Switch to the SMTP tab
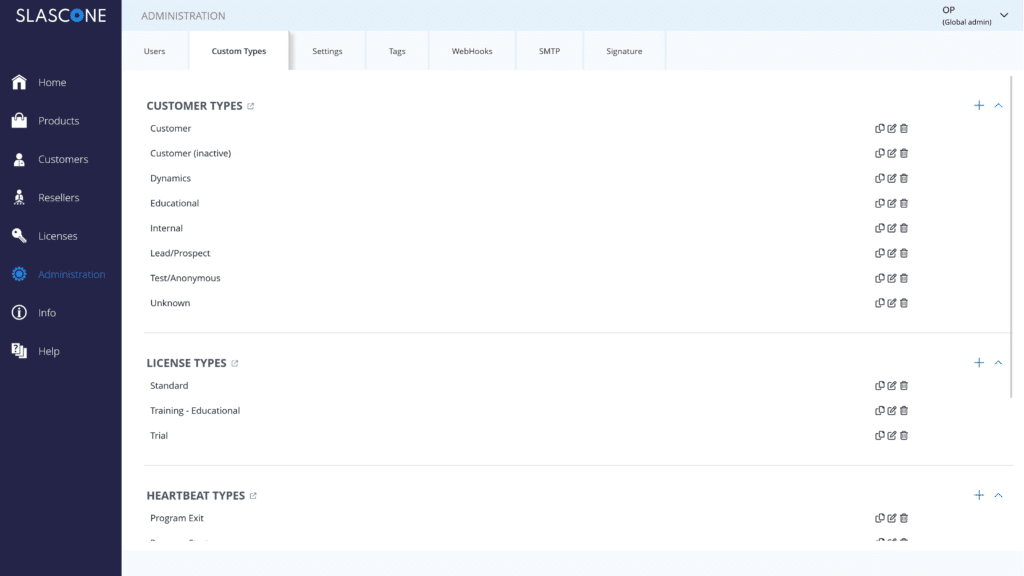This screenshot has height=576, width=1024. coord(549,51)
